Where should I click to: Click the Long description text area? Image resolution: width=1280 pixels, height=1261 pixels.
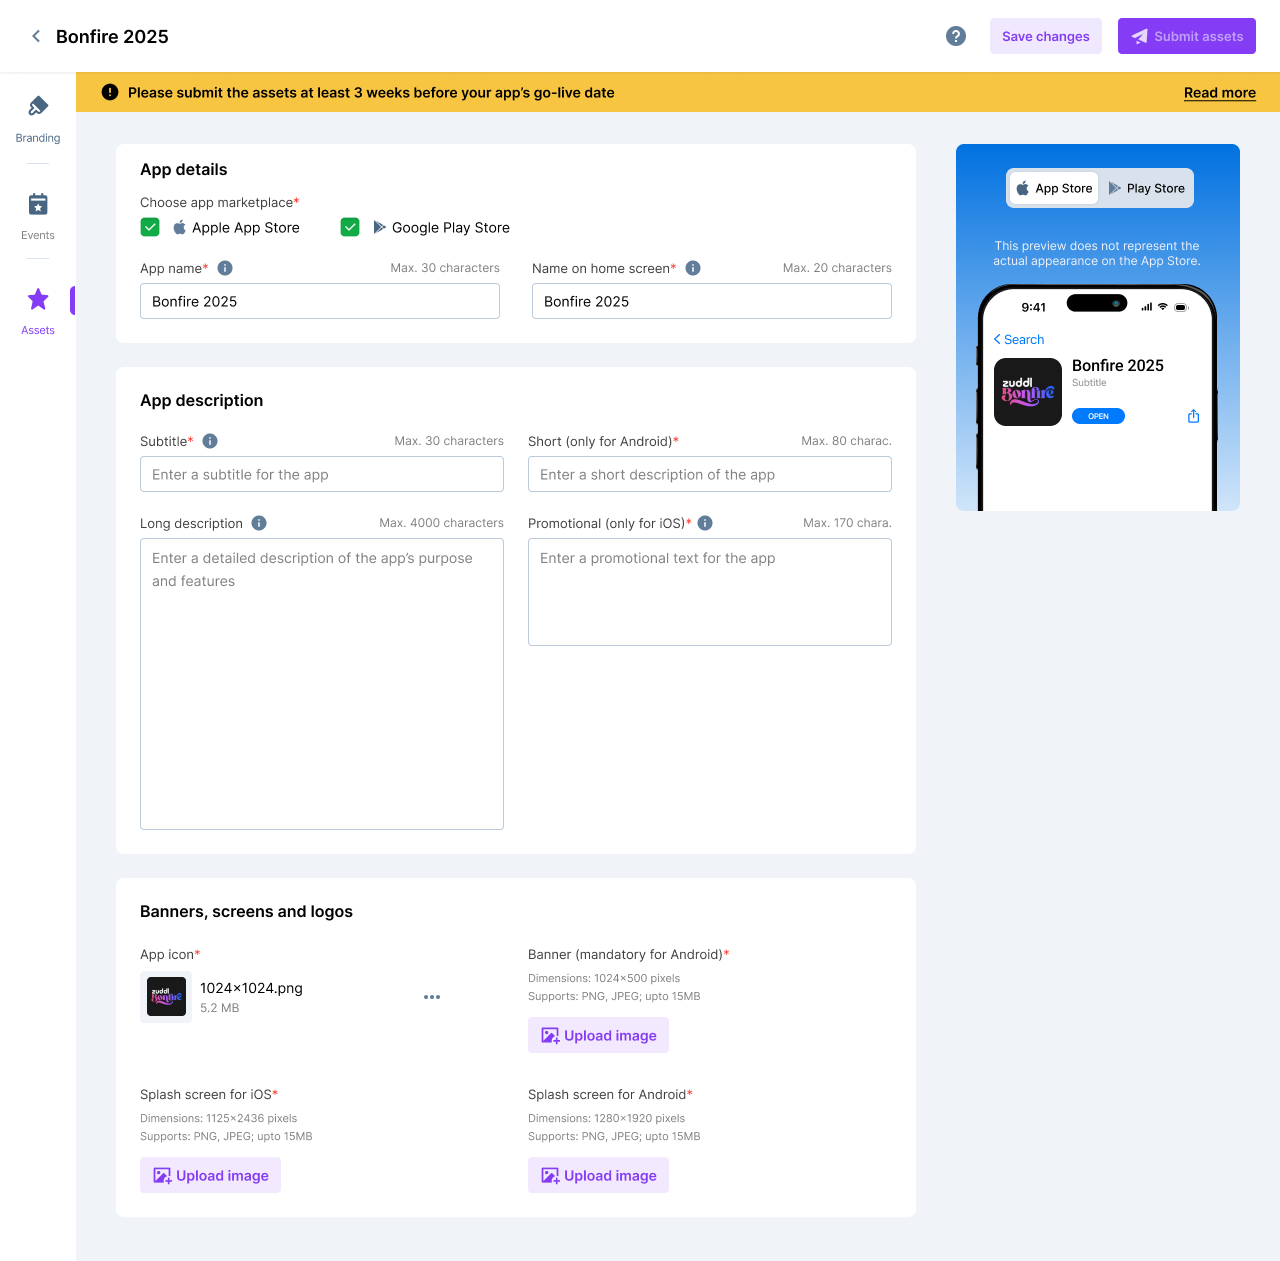(322, 684)
